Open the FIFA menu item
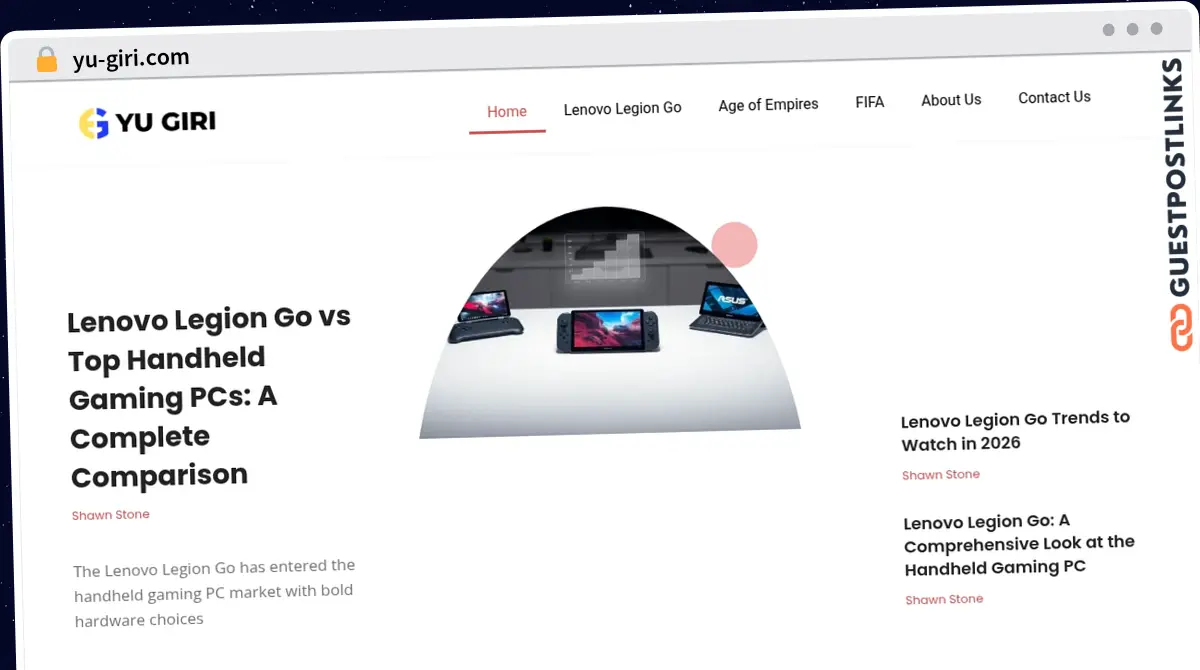The image size is (1200, 670). 870,101
